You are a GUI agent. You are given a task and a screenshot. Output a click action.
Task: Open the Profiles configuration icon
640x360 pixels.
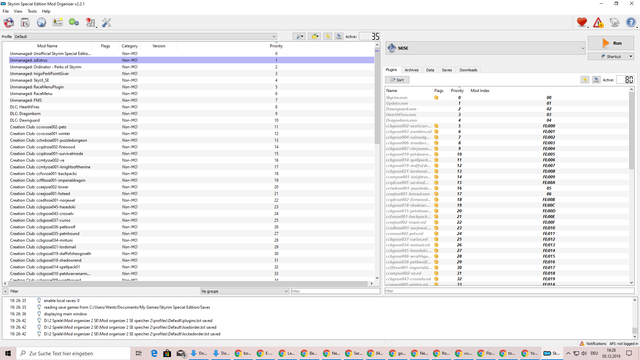pyautogui.click(x=58, y=22)
